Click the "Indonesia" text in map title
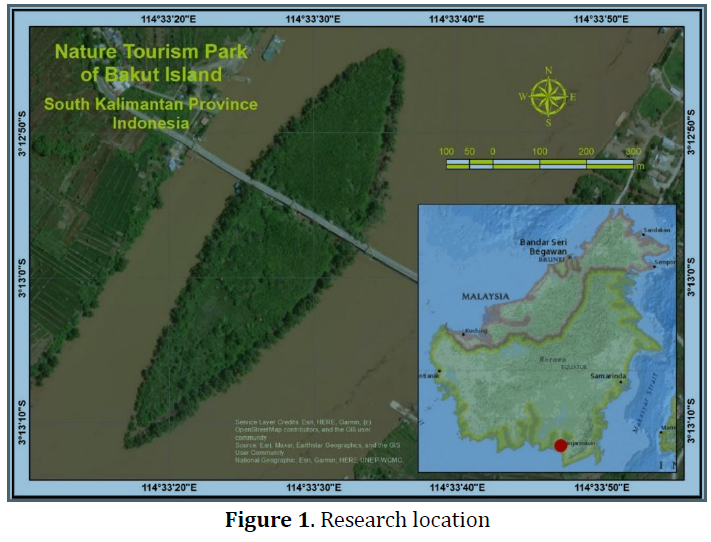Viewport: 711px width, 542px height. click(150, 123)
